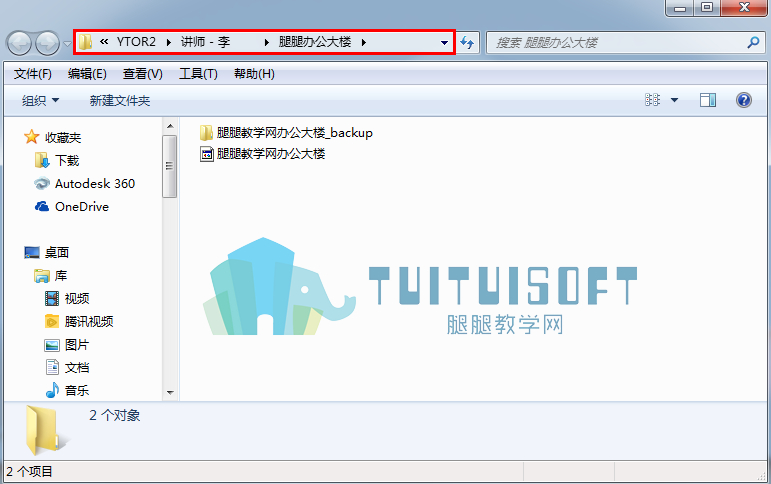The image size is (771, 484).
Task: Click navigation pane scroll up arrow
Action: tap(170, 126)
